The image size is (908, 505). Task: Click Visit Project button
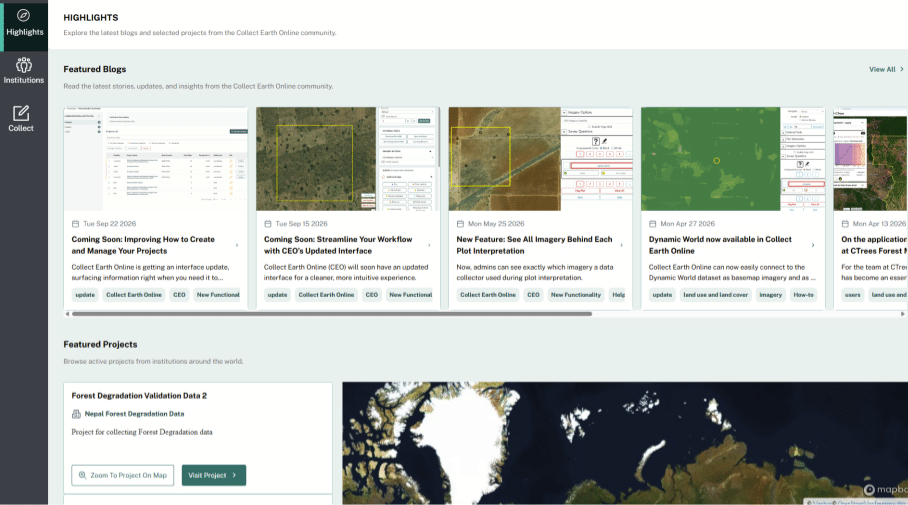(x=214, y=475)
